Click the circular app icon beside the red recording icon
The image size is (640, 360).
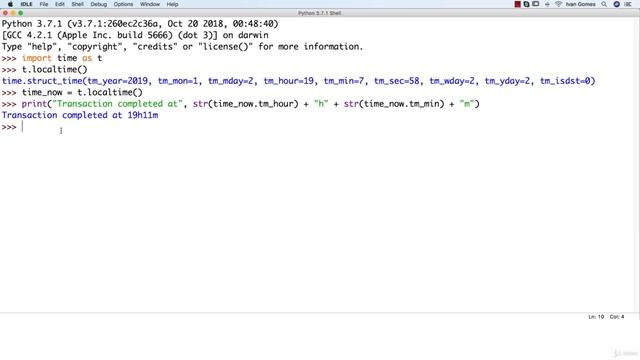click(527, 4)
